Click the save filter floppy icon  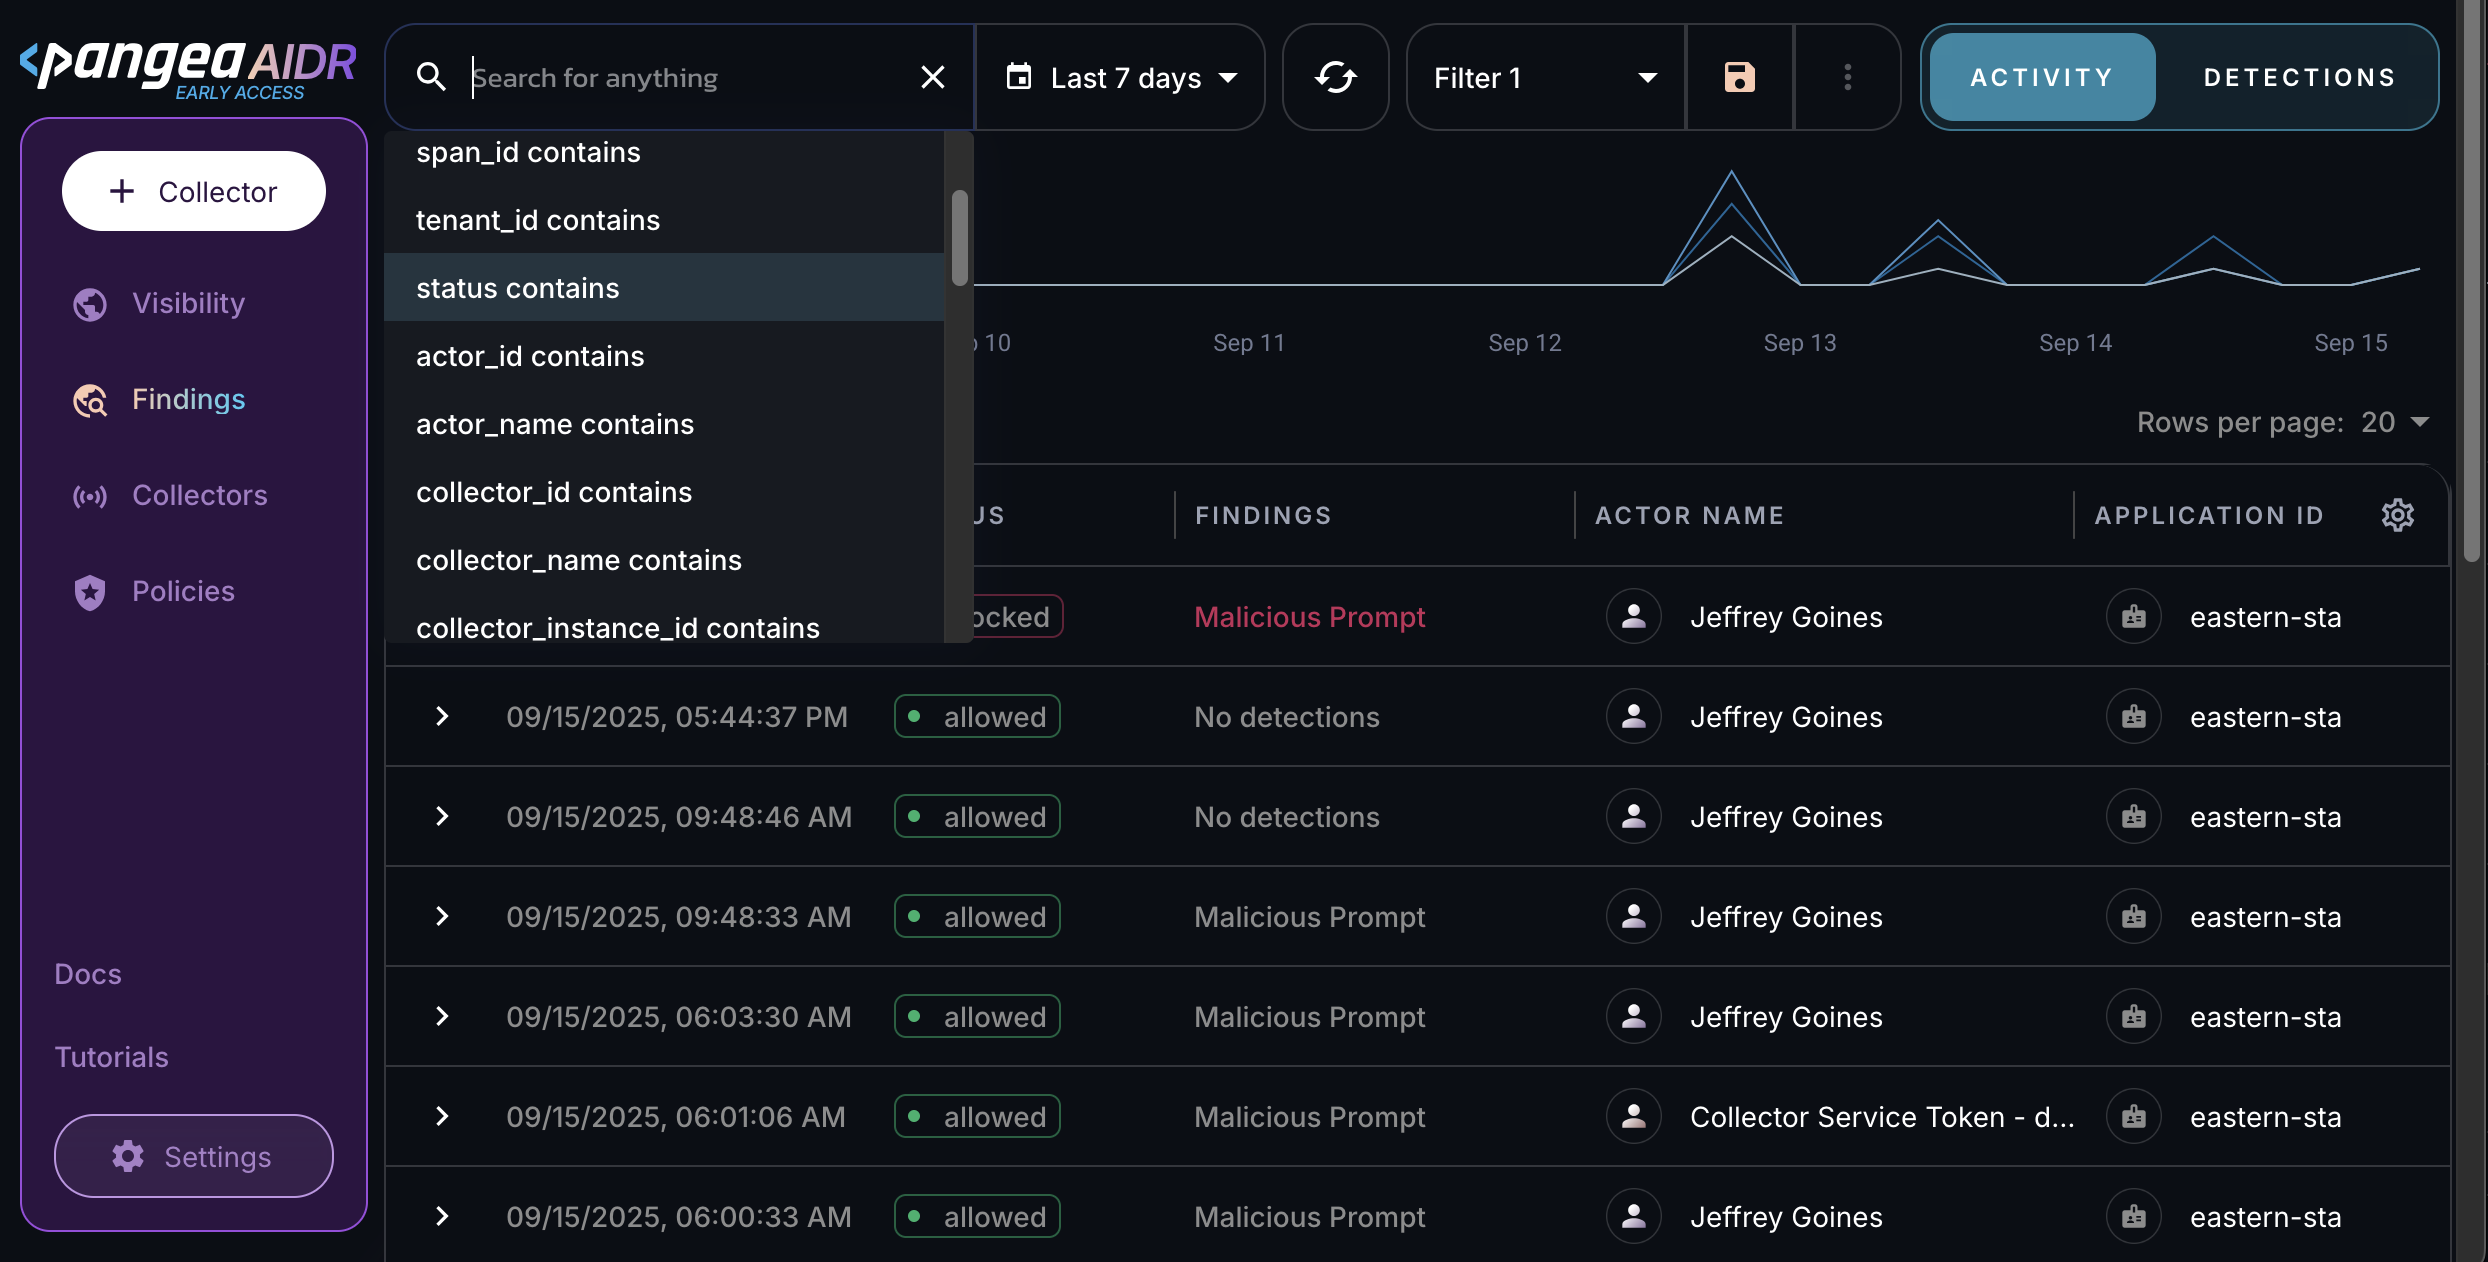click(1739, 77)
